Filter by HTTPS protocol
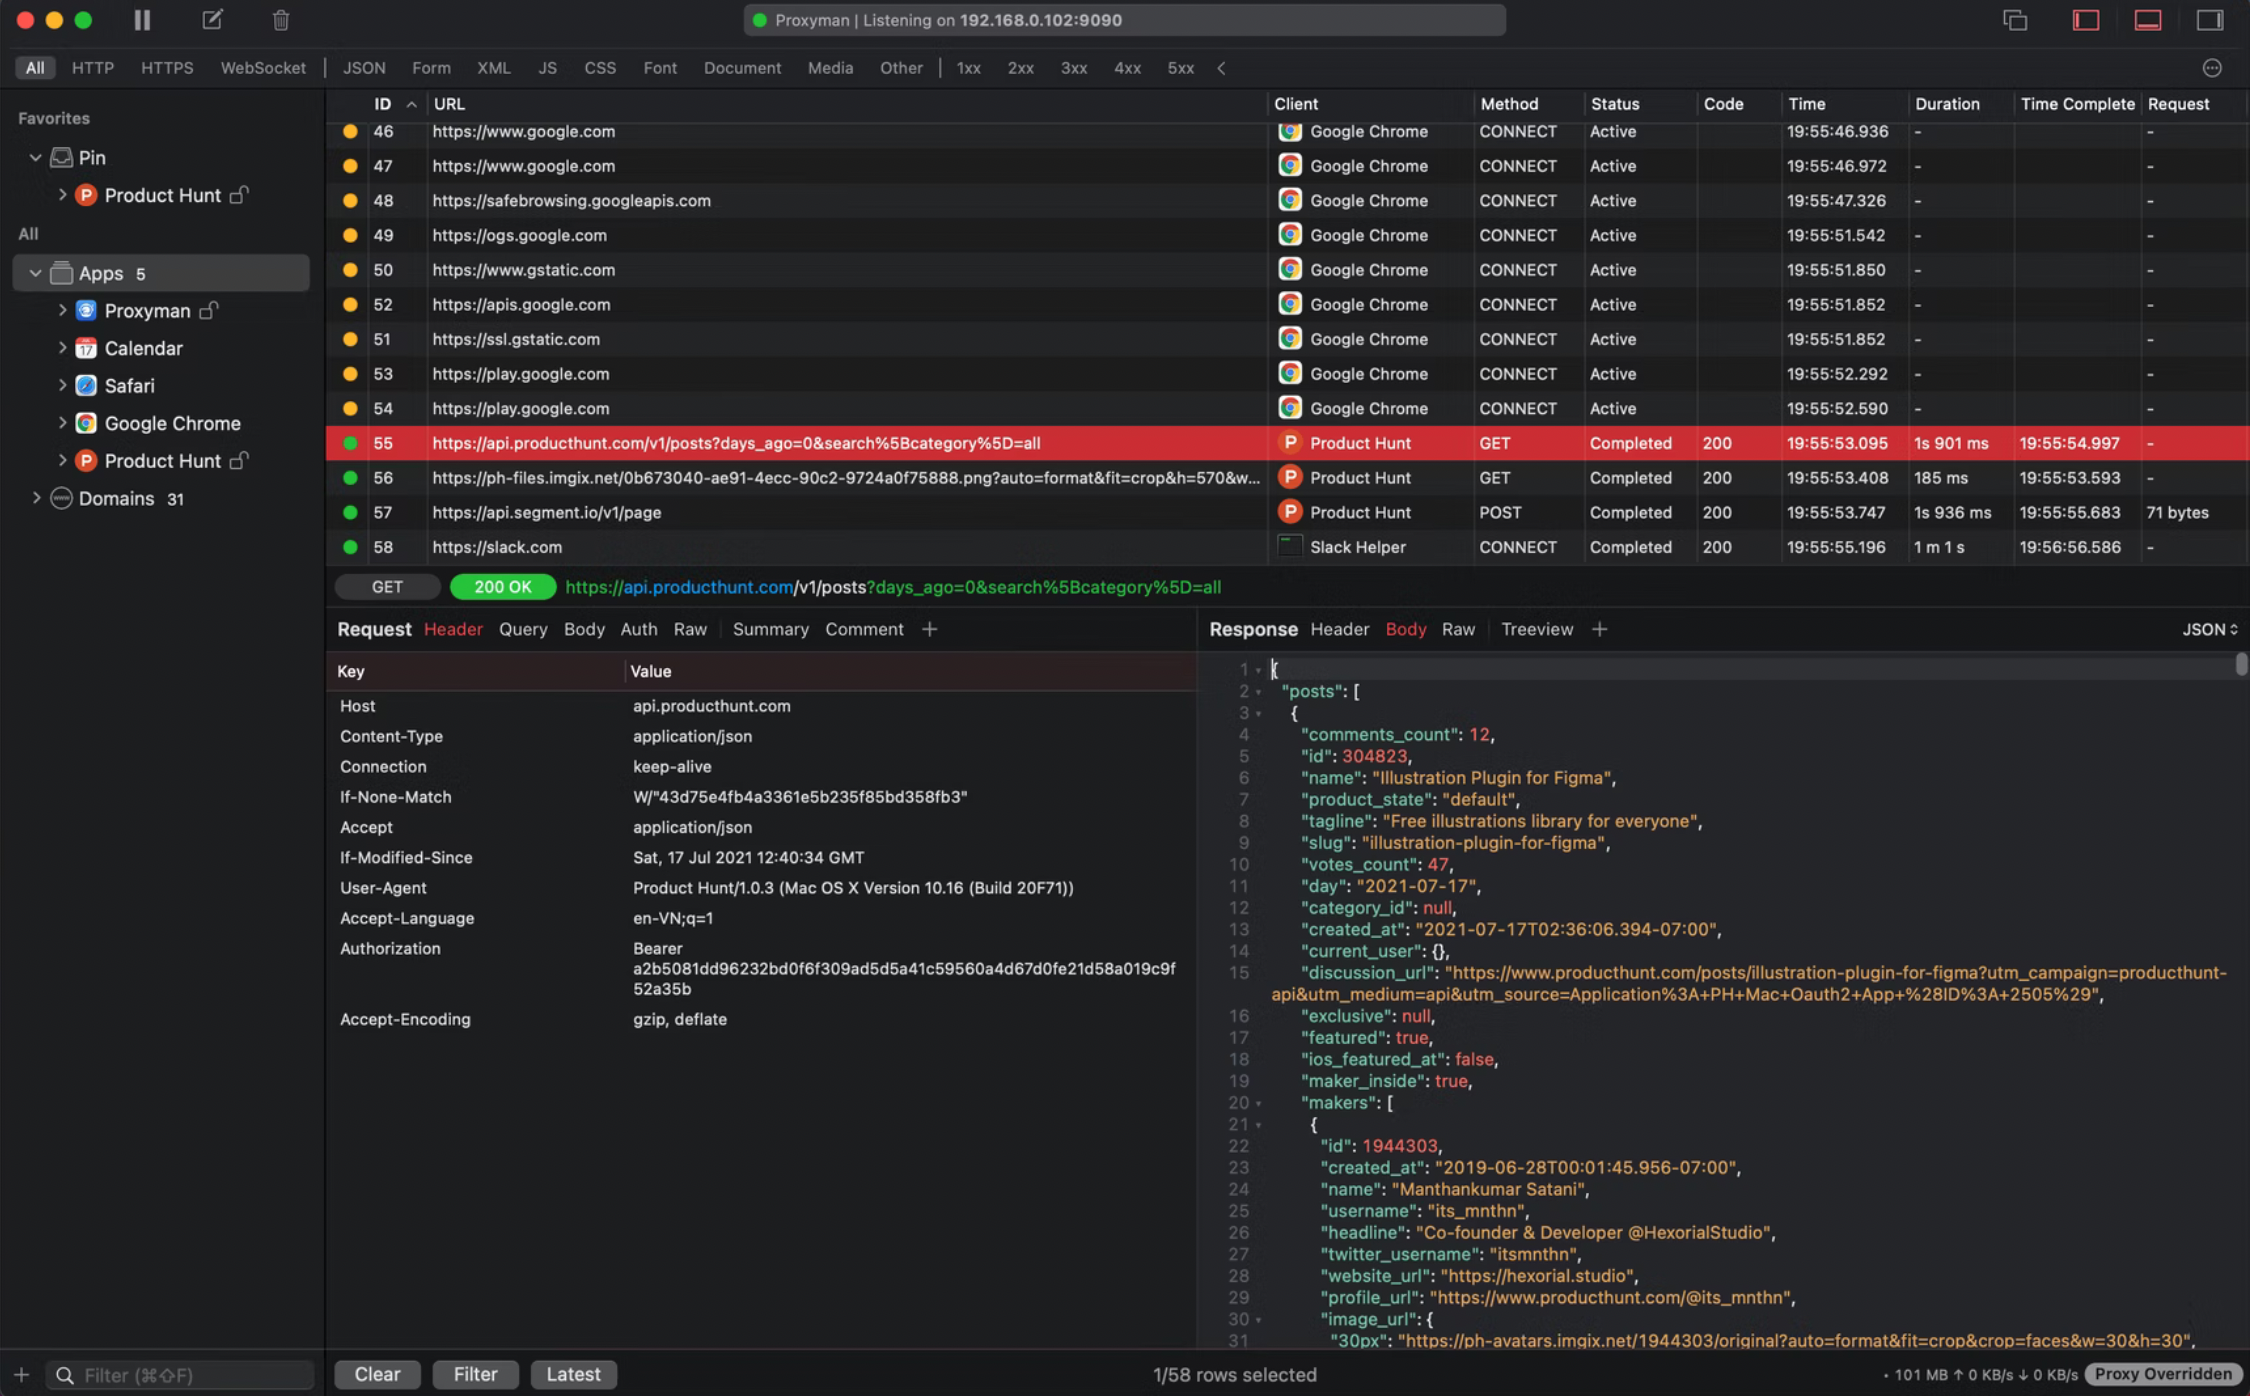This screenshot has width=2250, height=1396. click(167, 68)
